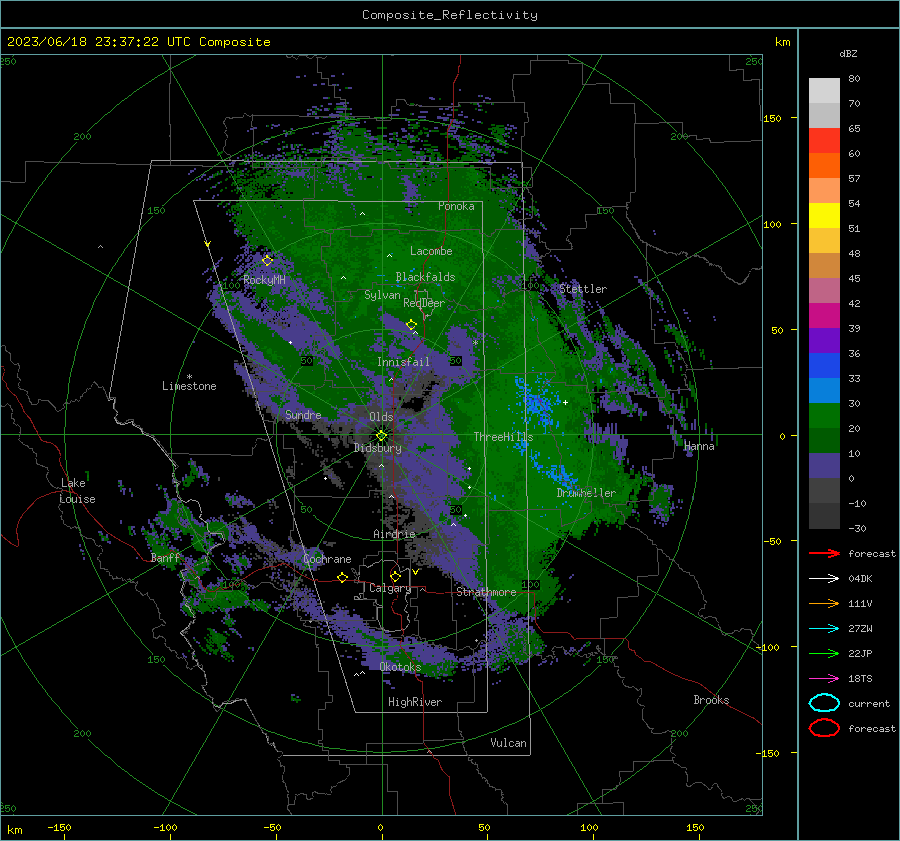Choose the light blue 33-30 dBZ swatch
Viewport: 900px width, 841px height.
[x=824, y=390]
